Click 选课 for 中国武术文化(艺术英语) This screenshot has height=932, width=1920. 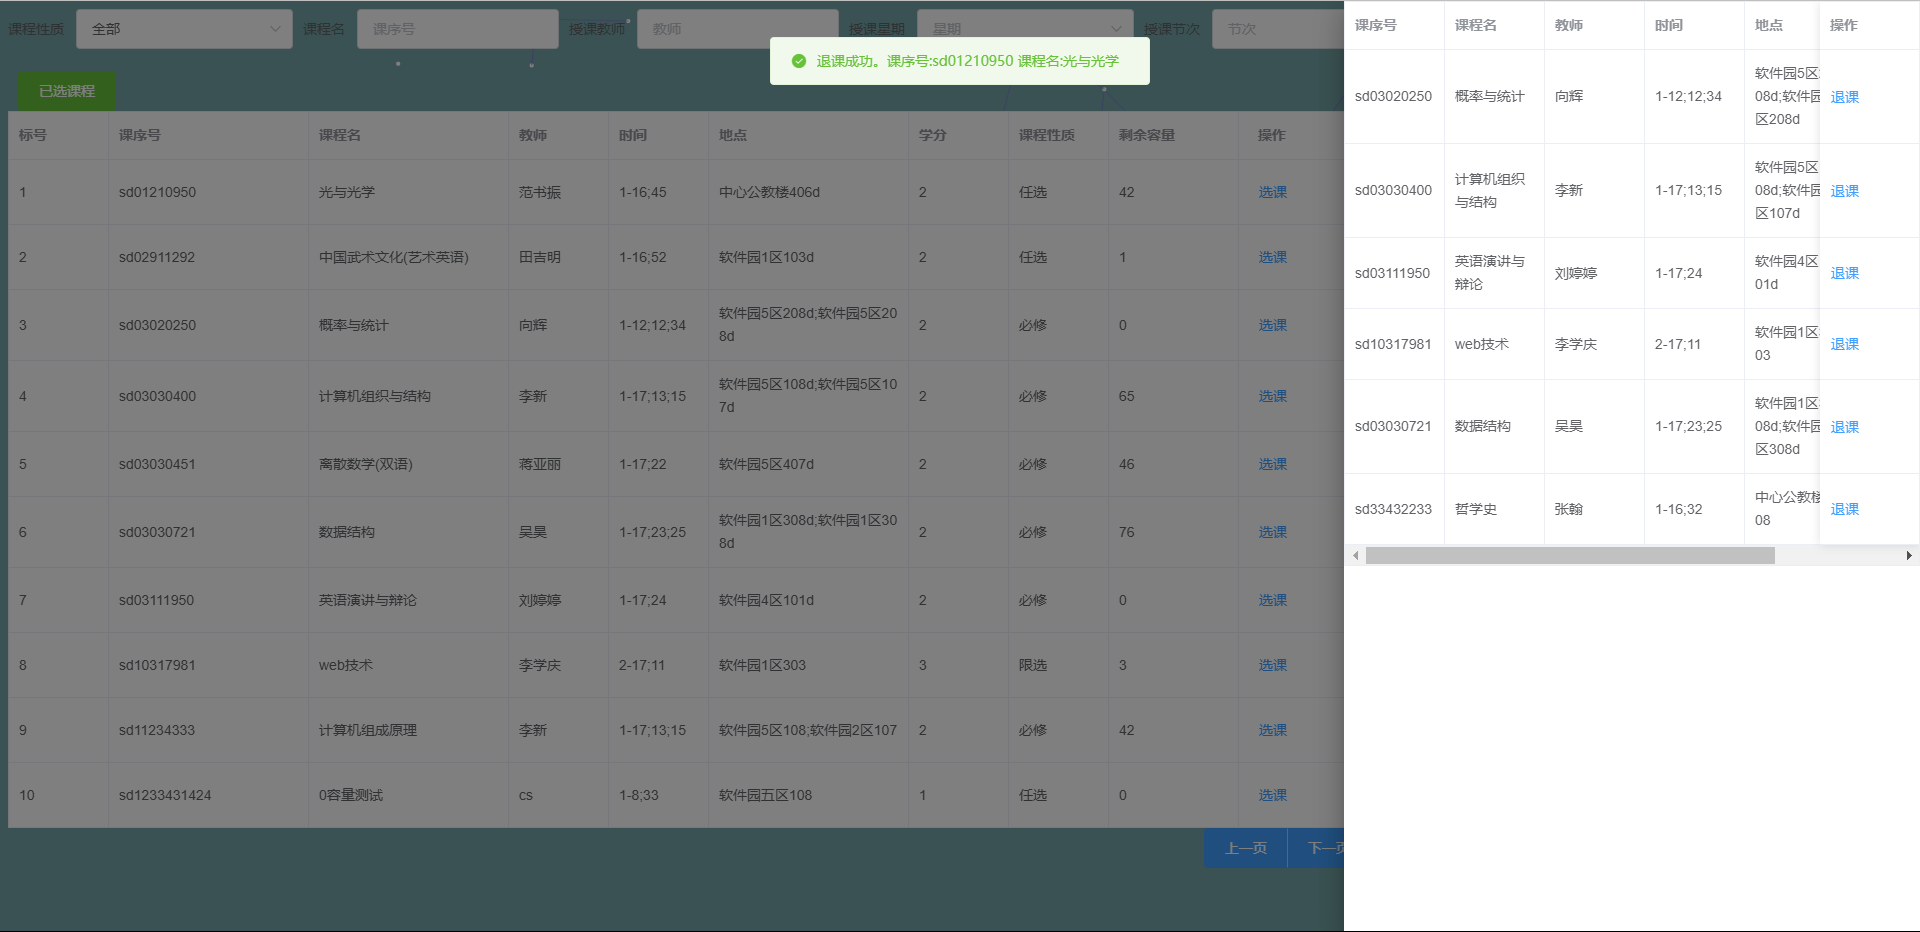pos(1272,257)
